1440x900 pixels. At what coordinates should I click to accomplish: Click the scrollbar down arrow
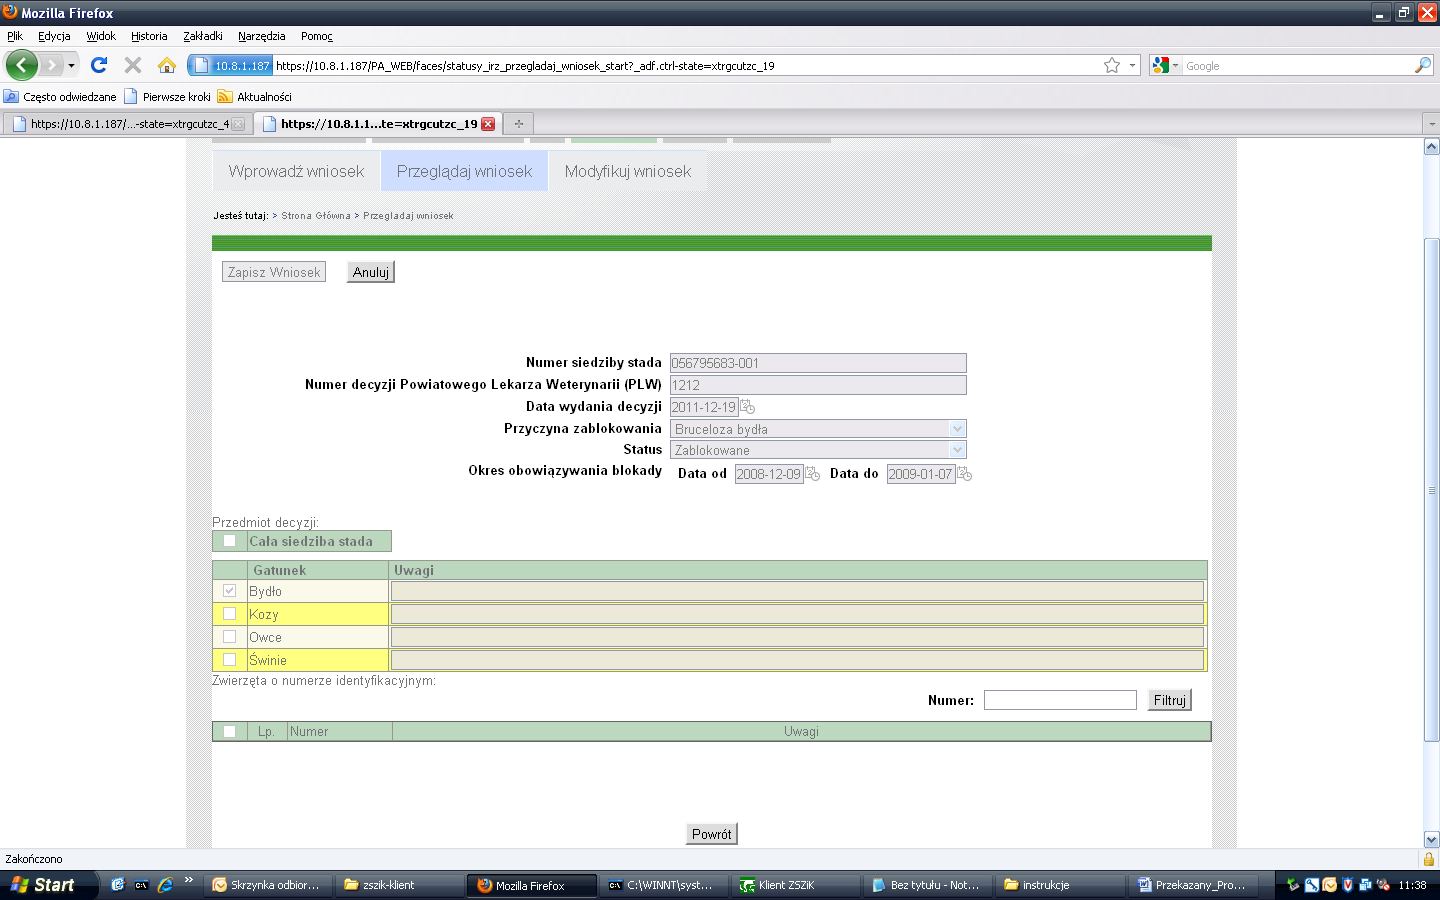pos(1432,840)
